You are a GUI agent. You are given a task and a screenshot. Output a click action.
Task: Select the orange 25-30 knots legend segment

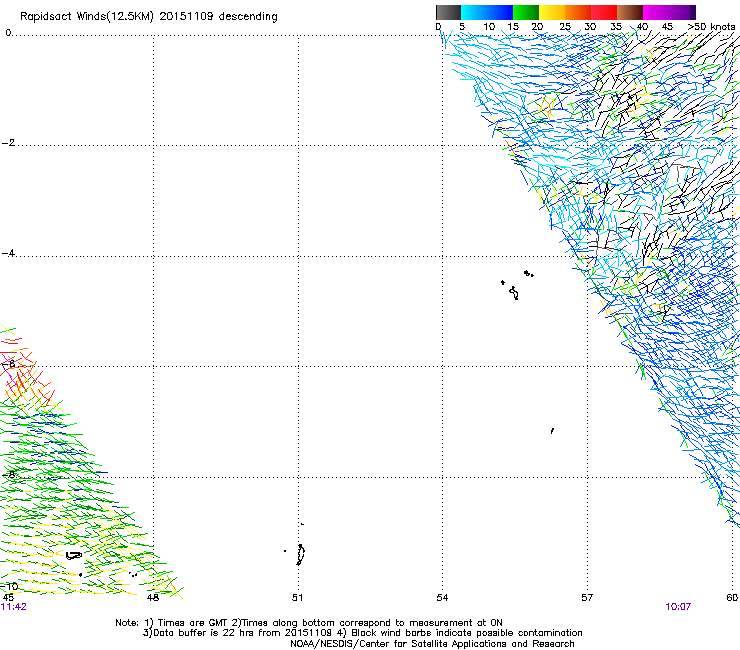578,12
